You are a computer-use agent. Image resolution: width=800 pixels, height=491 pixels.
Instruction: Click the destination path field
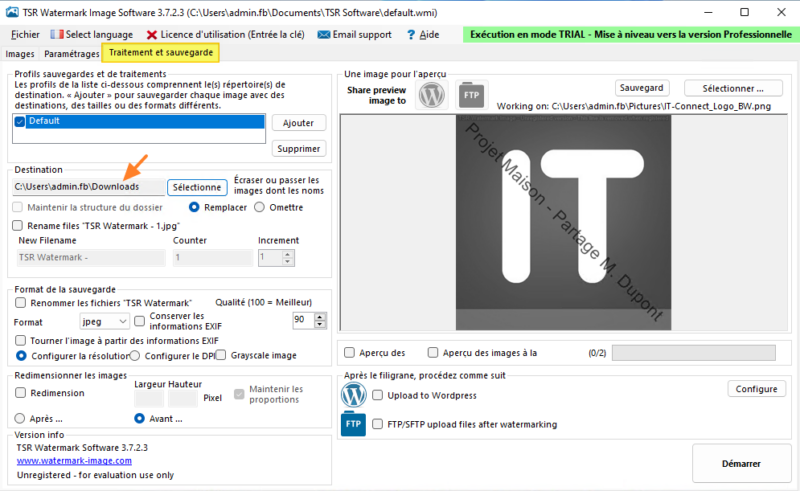click(x=88, y=187)
